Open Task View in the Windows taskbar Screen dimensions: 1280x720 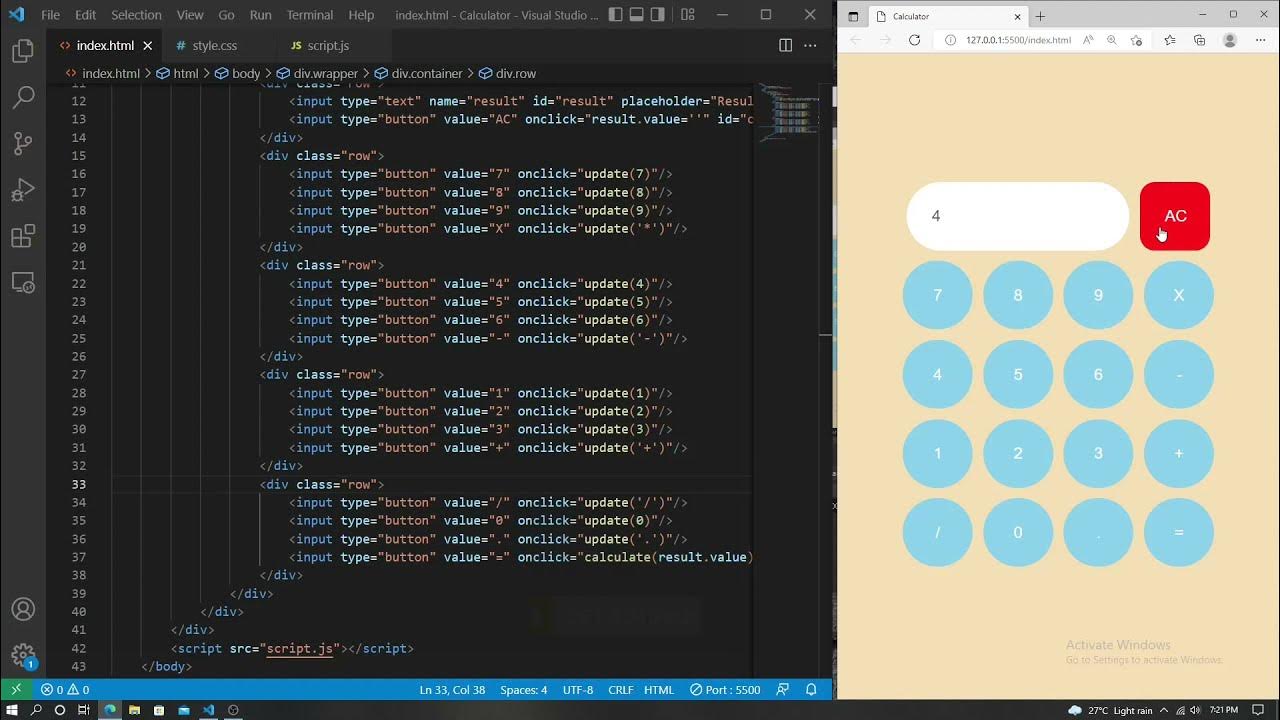point(85,710)
